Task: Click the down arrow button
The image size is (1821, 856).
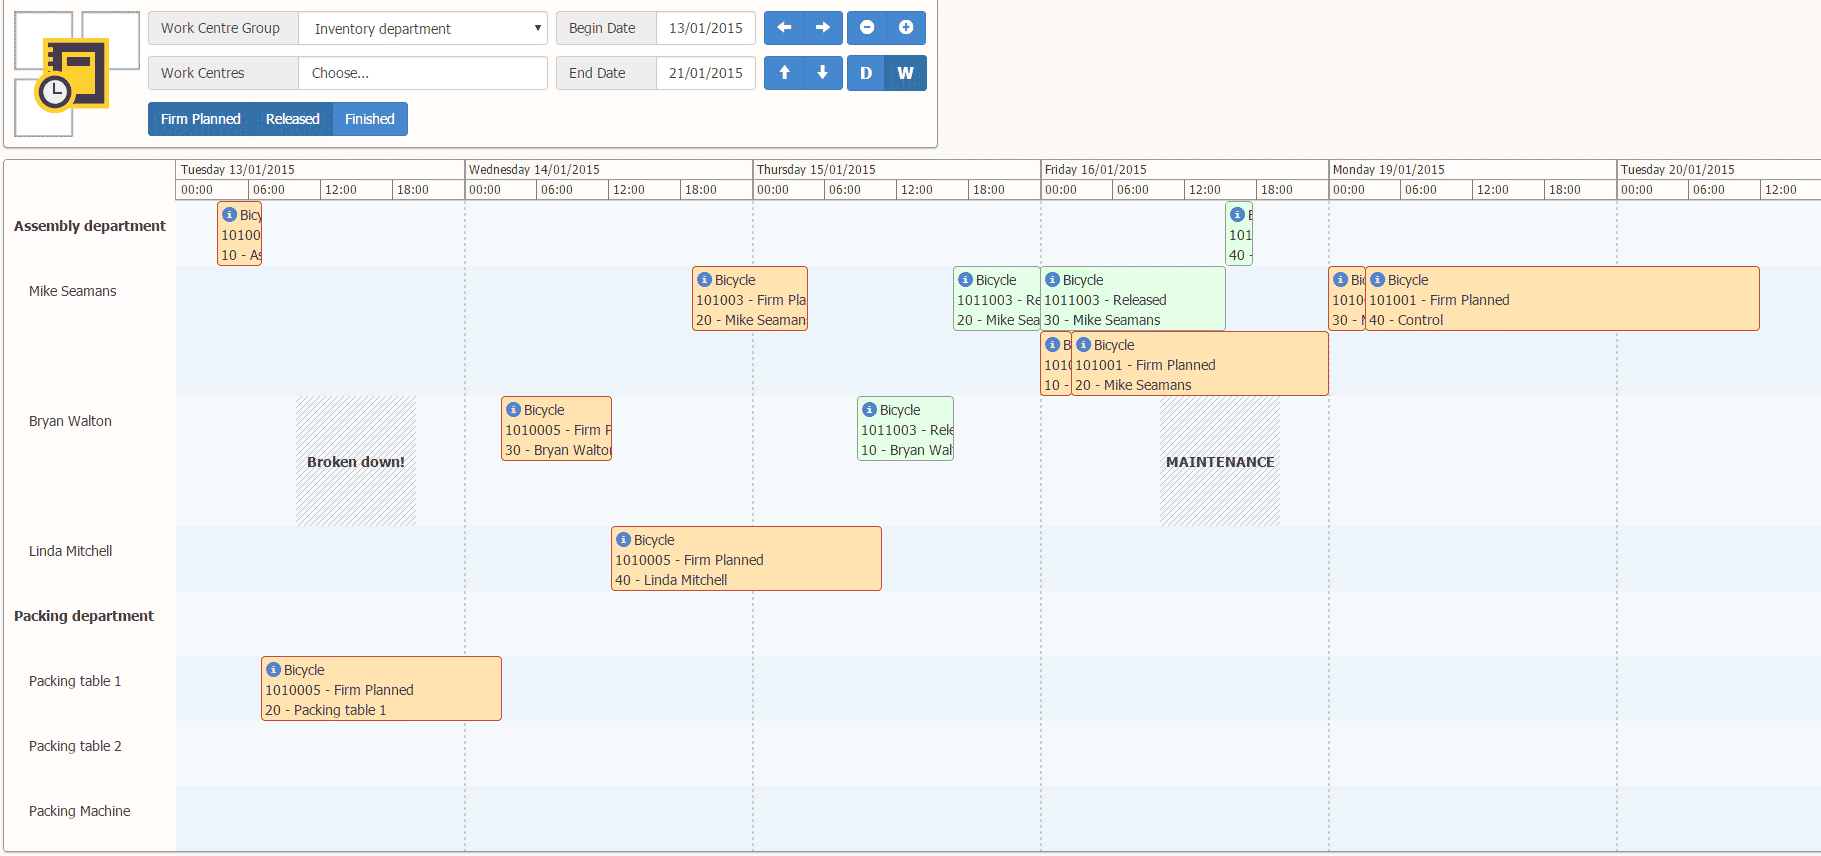Action: pos(823,73)
